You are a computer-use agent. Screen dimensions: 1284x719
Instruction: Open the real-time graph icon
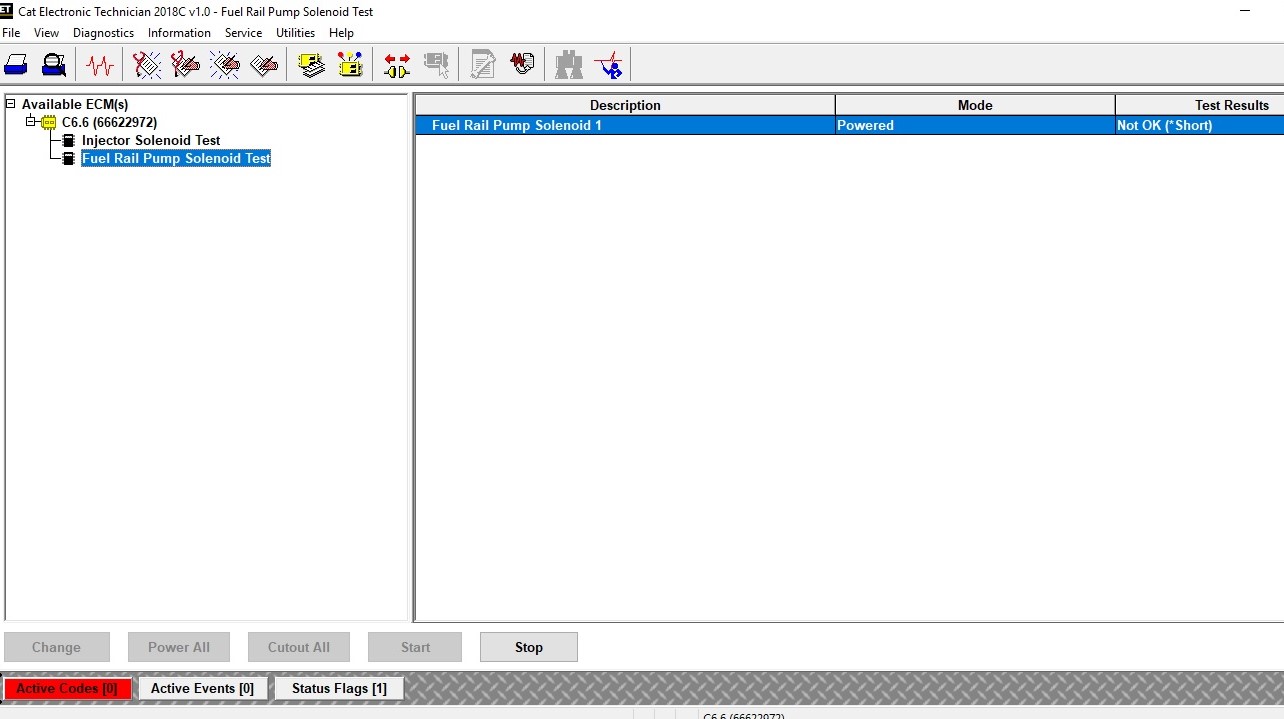pyautogui.click(x=608, y=66)
